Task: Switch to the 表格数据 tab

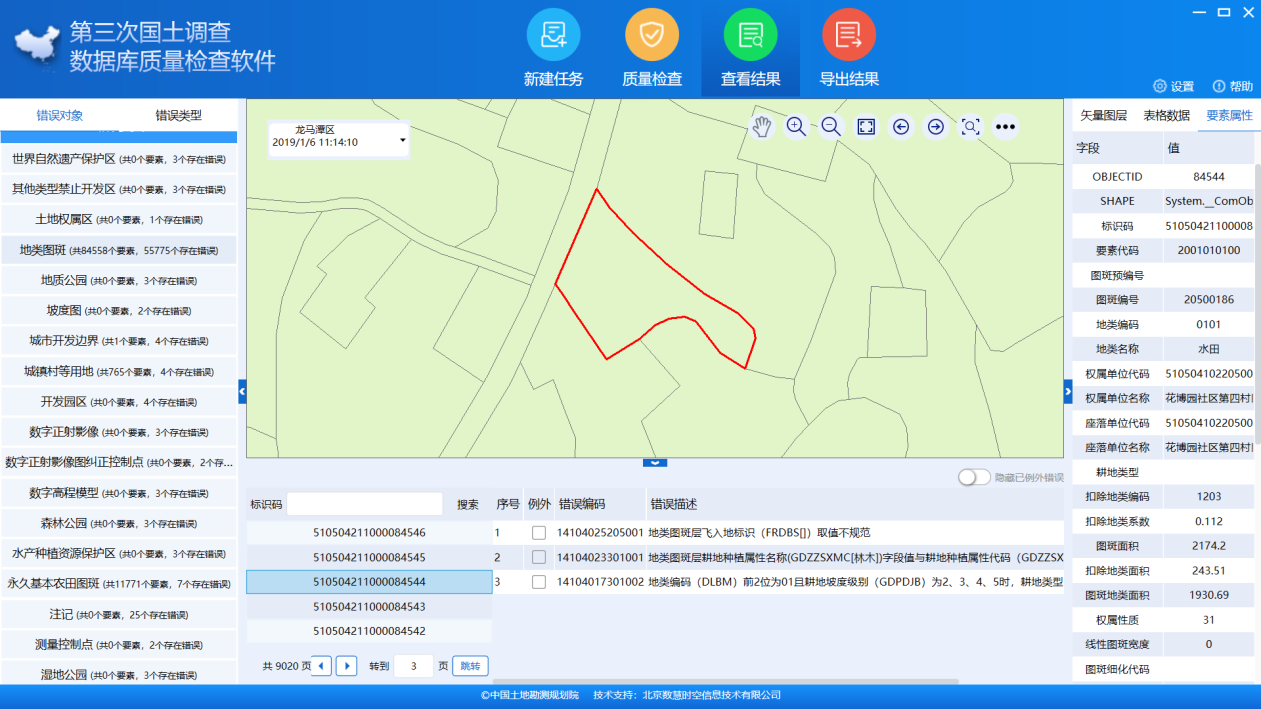Action: pyautogui.click(x=1166, y=115)
